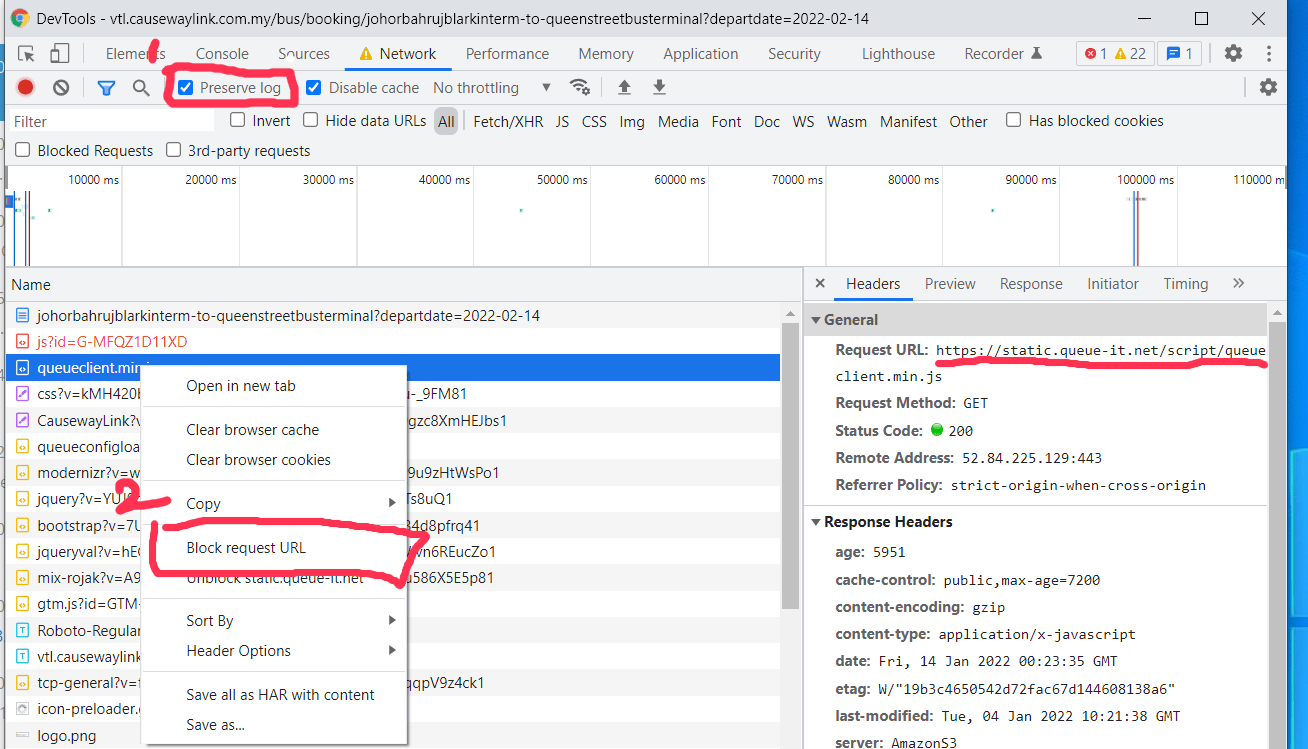Click the Import HAR upload arrow
Image resolution: width=1308 pixels, height=749 pixels.
pyautogui.click(x=624, y=88)
